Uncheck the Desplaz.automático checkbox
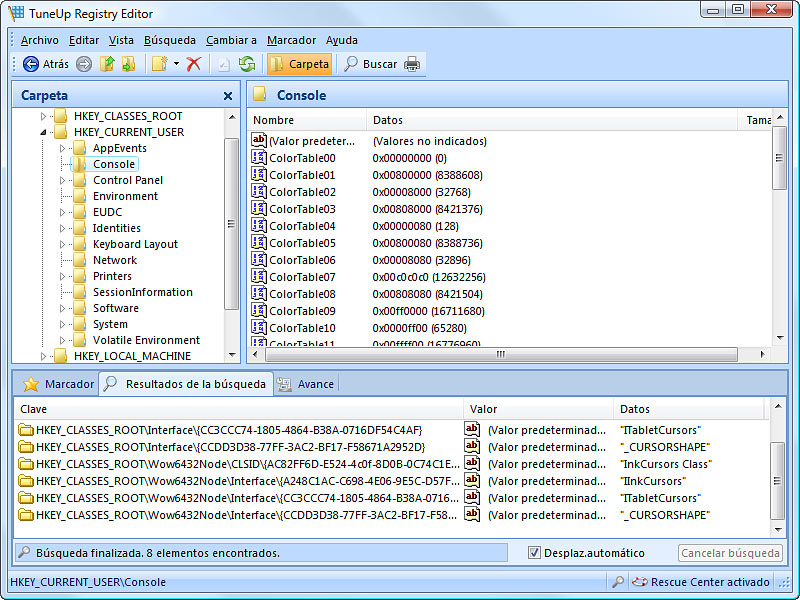This screenshot has height=600, width=800. coord(534,553)
